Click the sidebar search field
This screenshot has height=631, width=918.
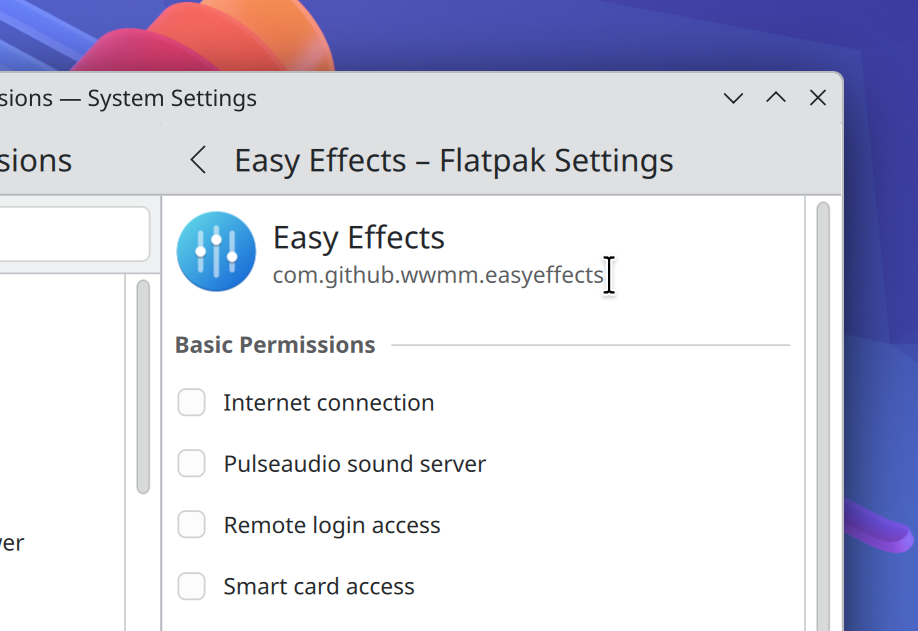(x=70, y=233)
